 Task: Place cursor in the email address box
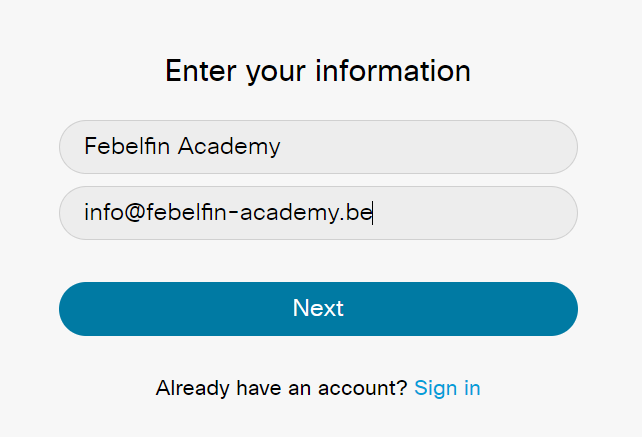(319, 213)
